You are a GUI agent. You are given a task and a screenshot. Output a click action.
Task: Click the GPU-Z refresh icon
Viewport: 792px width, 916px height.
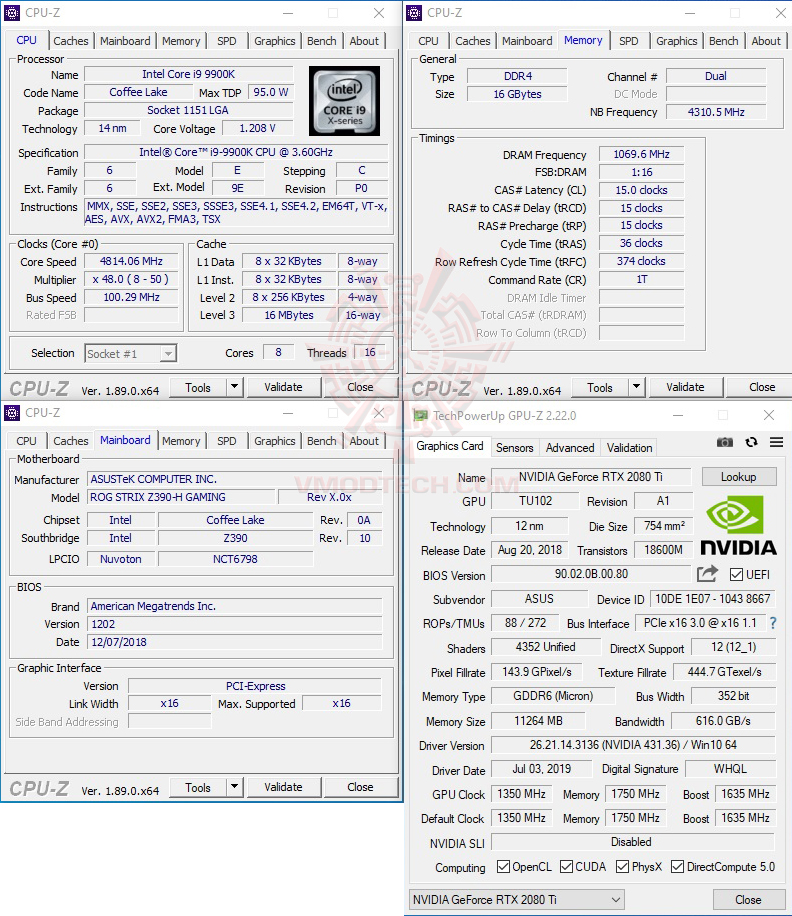pos(751,442)
